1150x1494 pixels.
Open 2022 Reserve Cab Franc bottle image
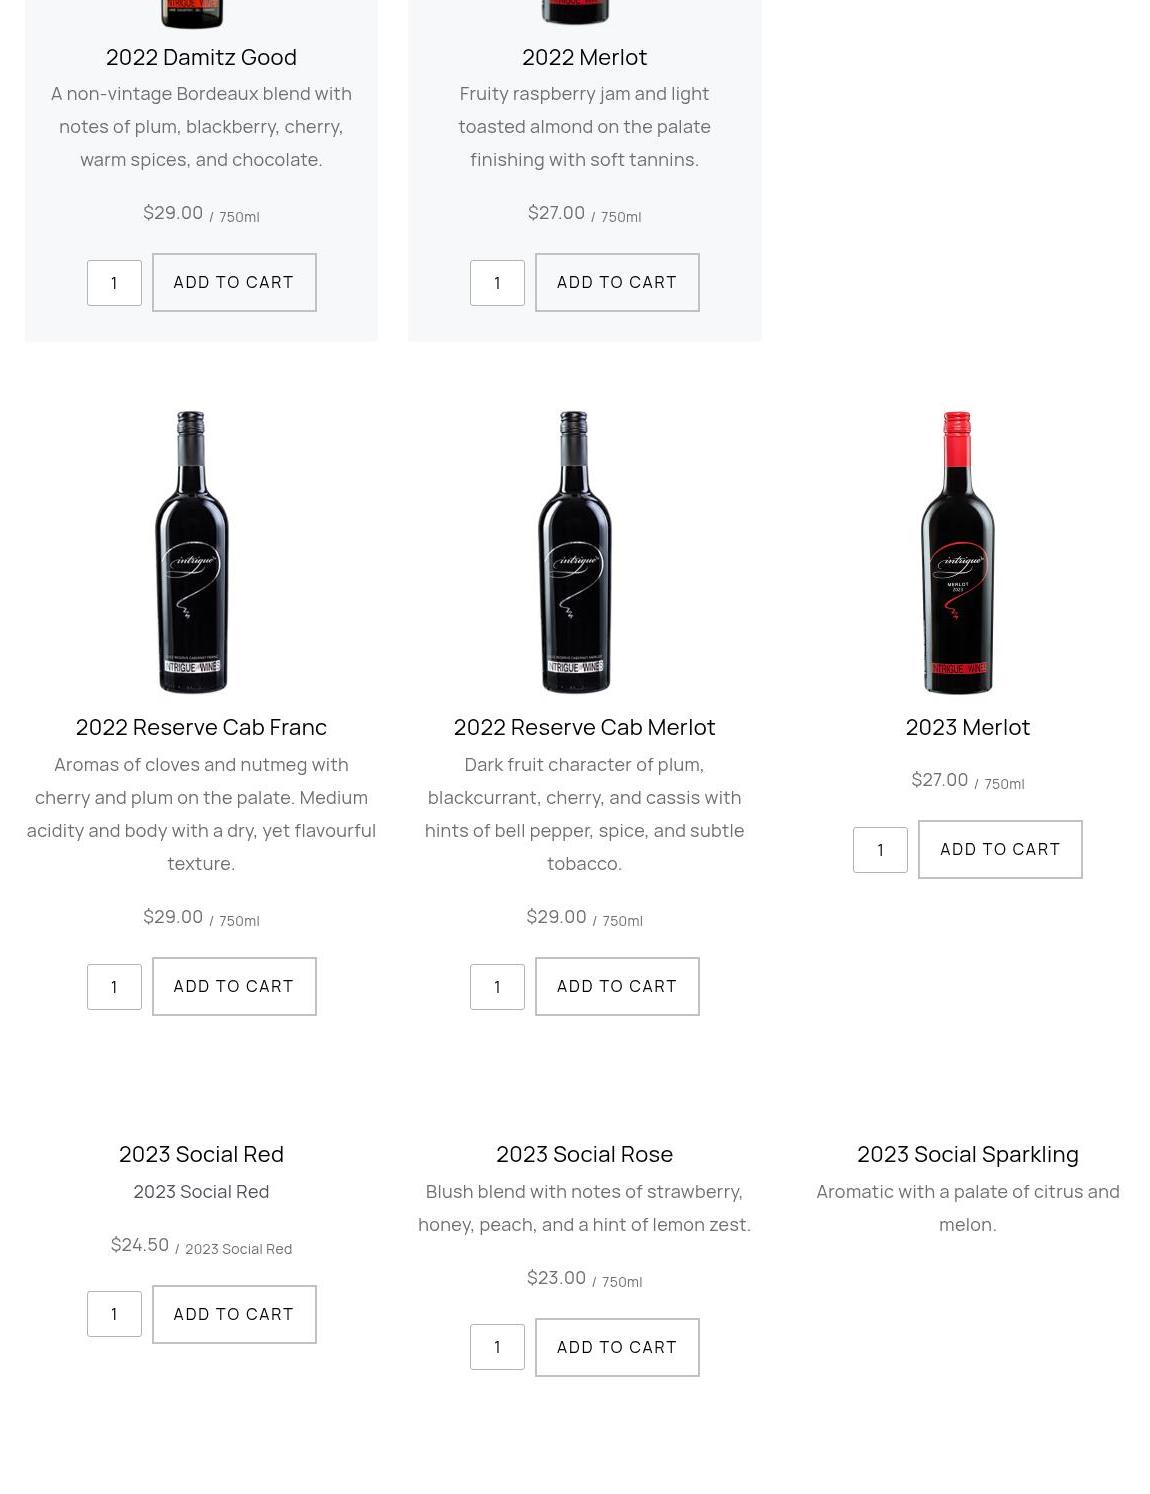[x=191, y=552]
